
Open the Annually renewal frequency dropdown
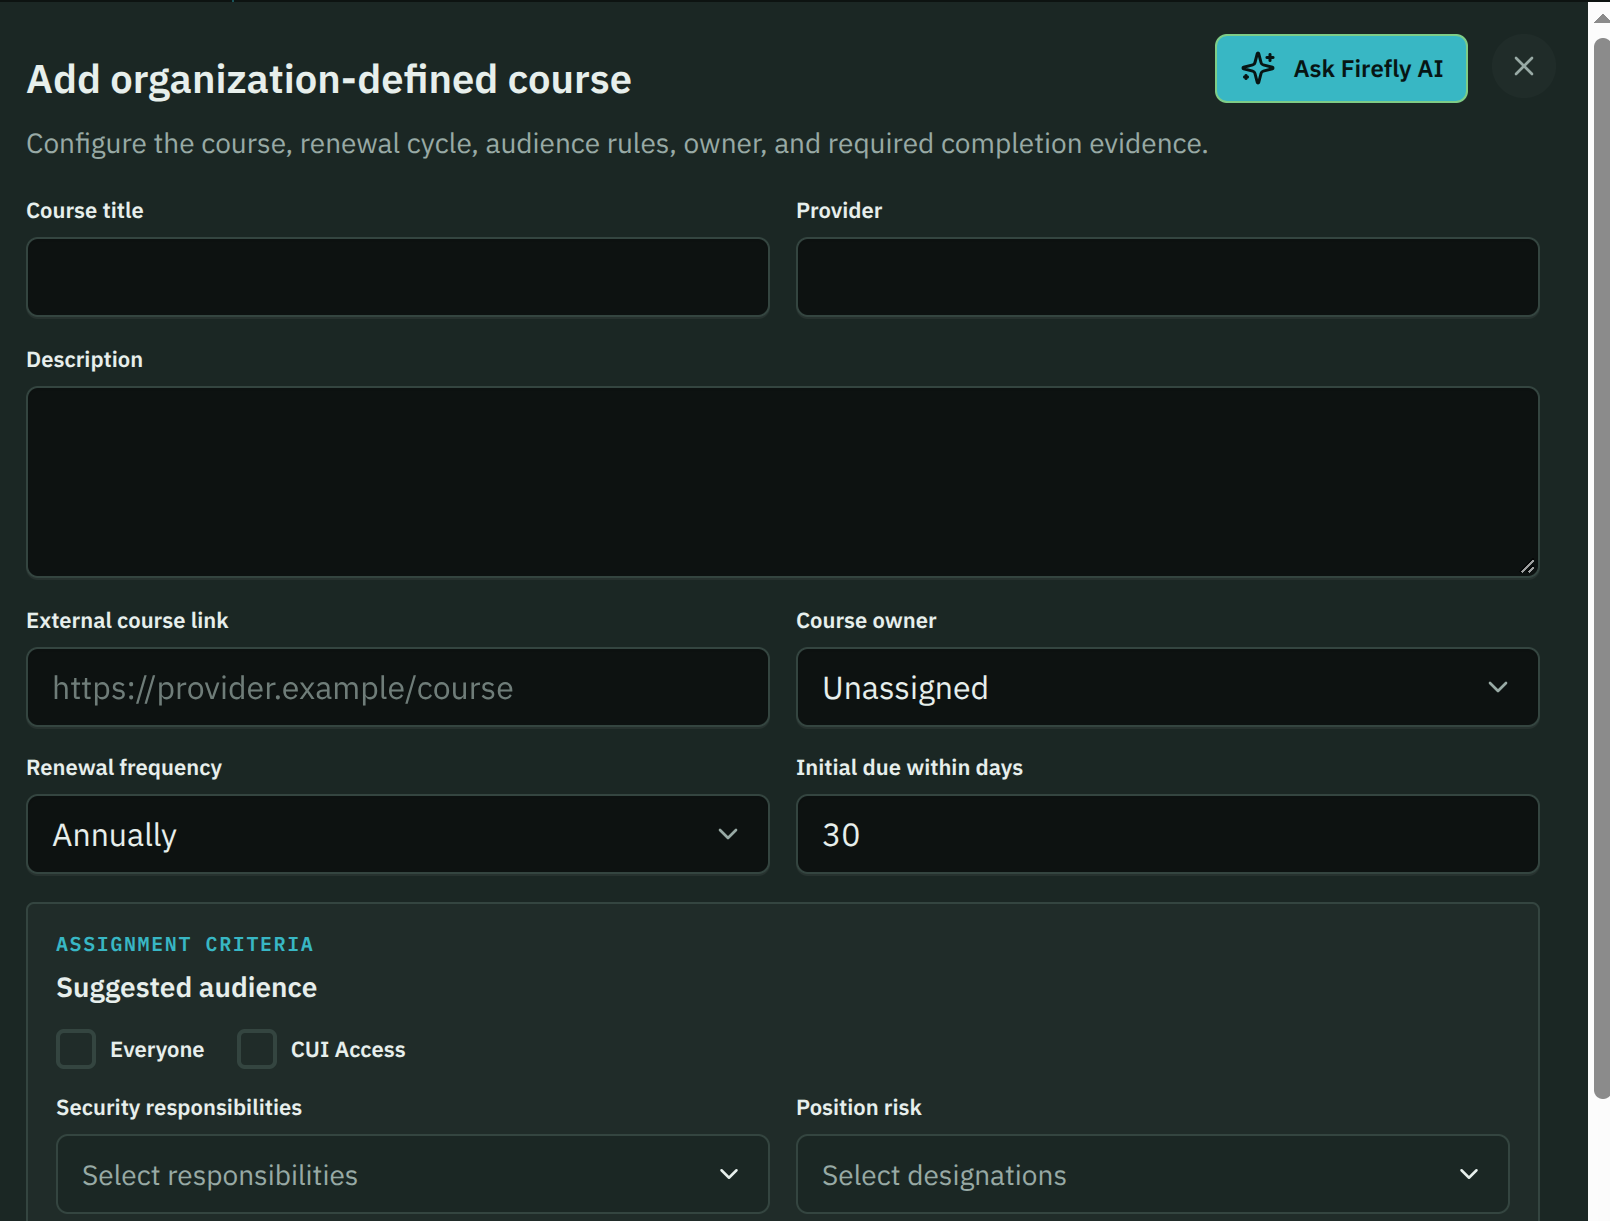pos(398,834)
